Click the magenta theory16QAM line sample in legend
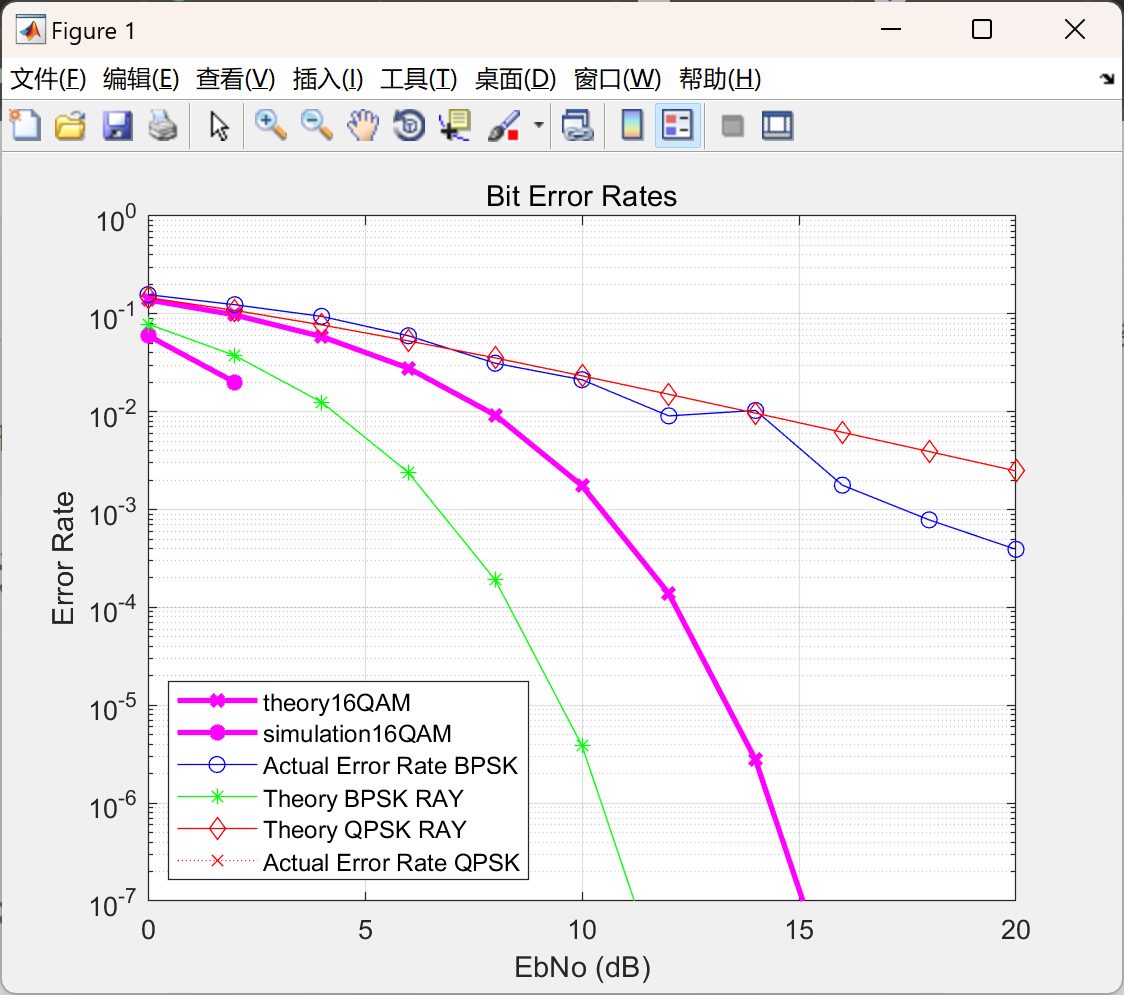1124x995 pixels. tap(216, 701)
